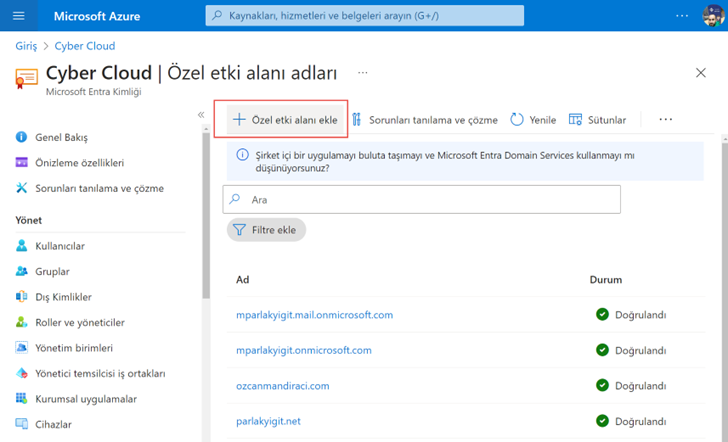Open Sorunları tanılama ve çözme toolbar item
The image size is (728, 442).
coord(424,120)
